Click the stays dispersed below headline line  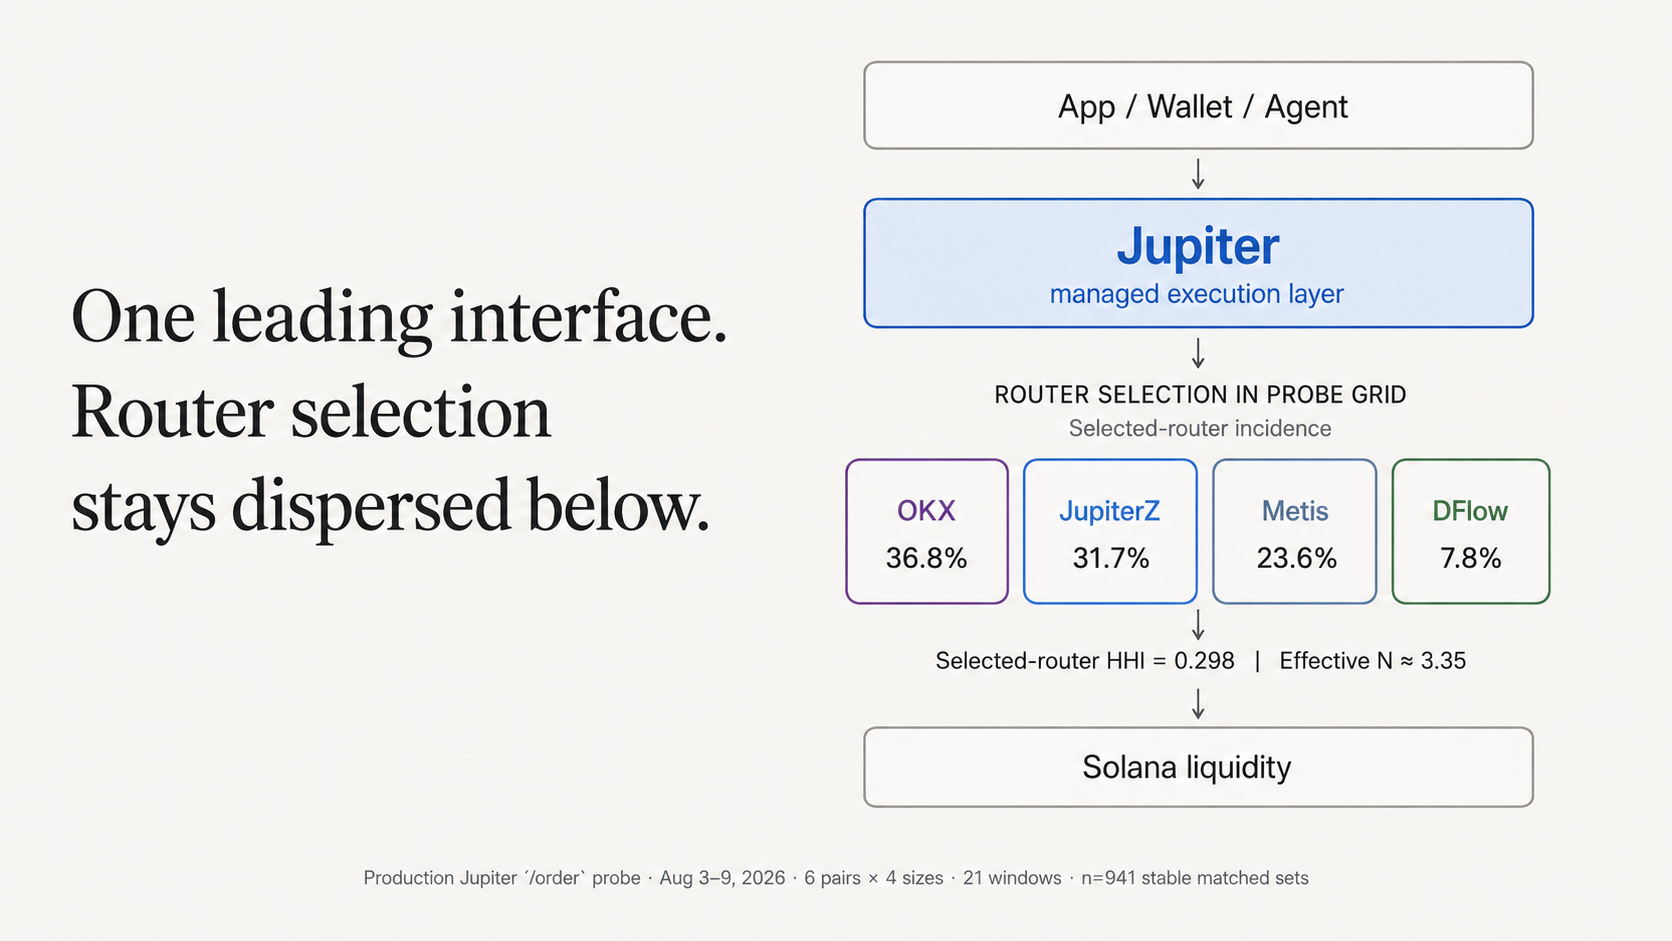(391, 506)
